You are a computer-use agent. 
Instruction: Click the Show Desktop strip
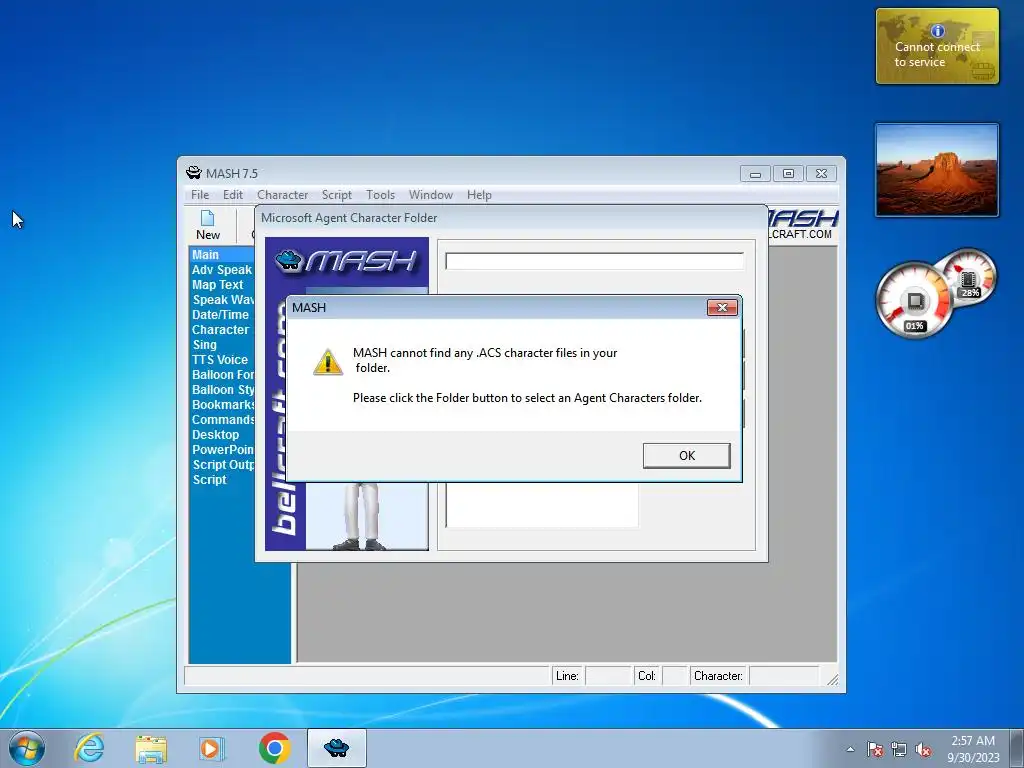tap(1017, 748)
